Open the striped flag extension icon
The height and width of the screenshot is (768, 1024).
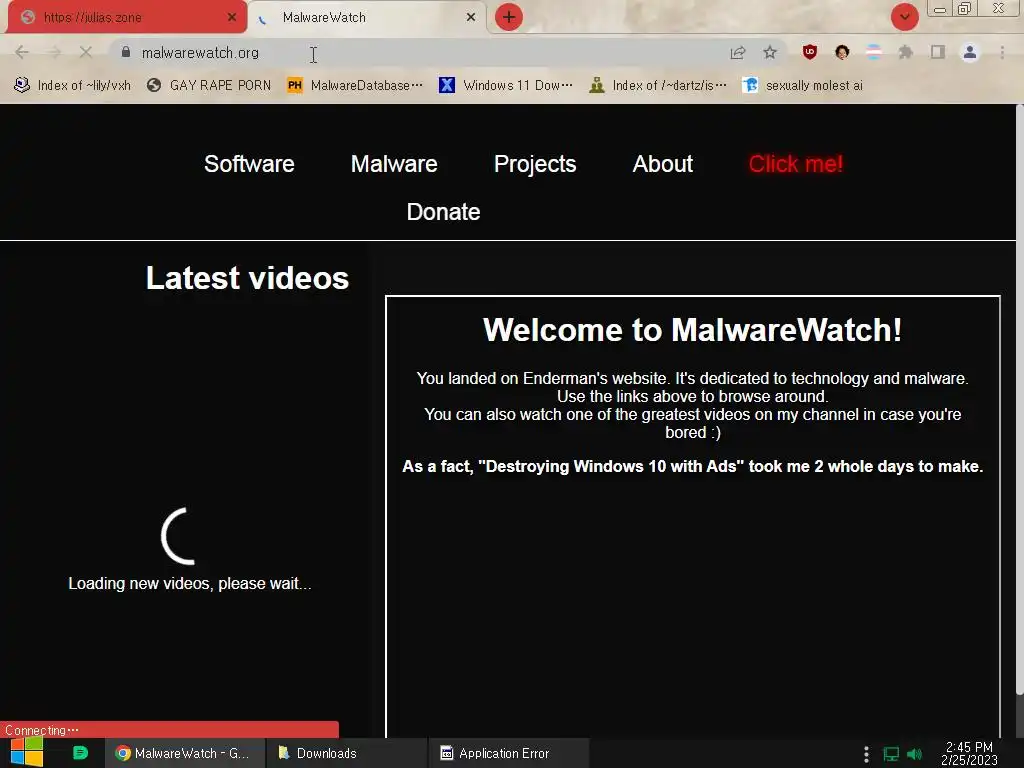click(874, 52)
